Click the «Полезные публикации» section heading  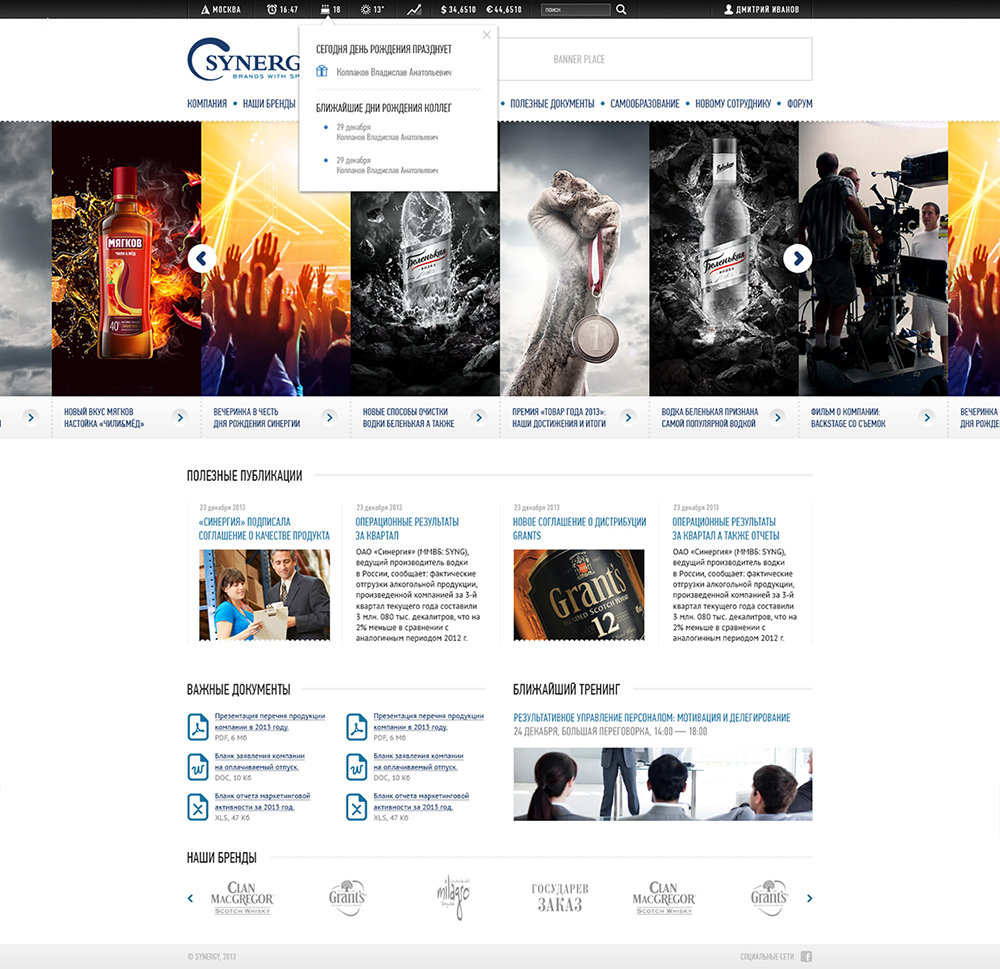point(244,475)
